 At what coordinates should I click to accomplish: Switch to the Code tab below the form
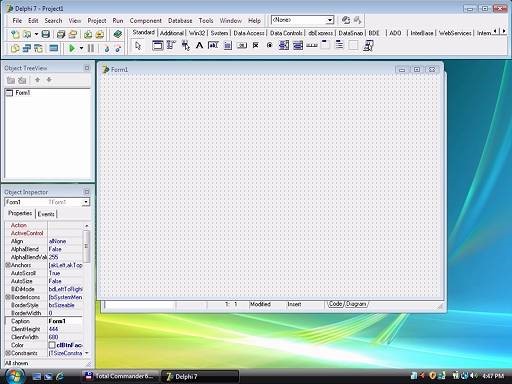[335, 304]
